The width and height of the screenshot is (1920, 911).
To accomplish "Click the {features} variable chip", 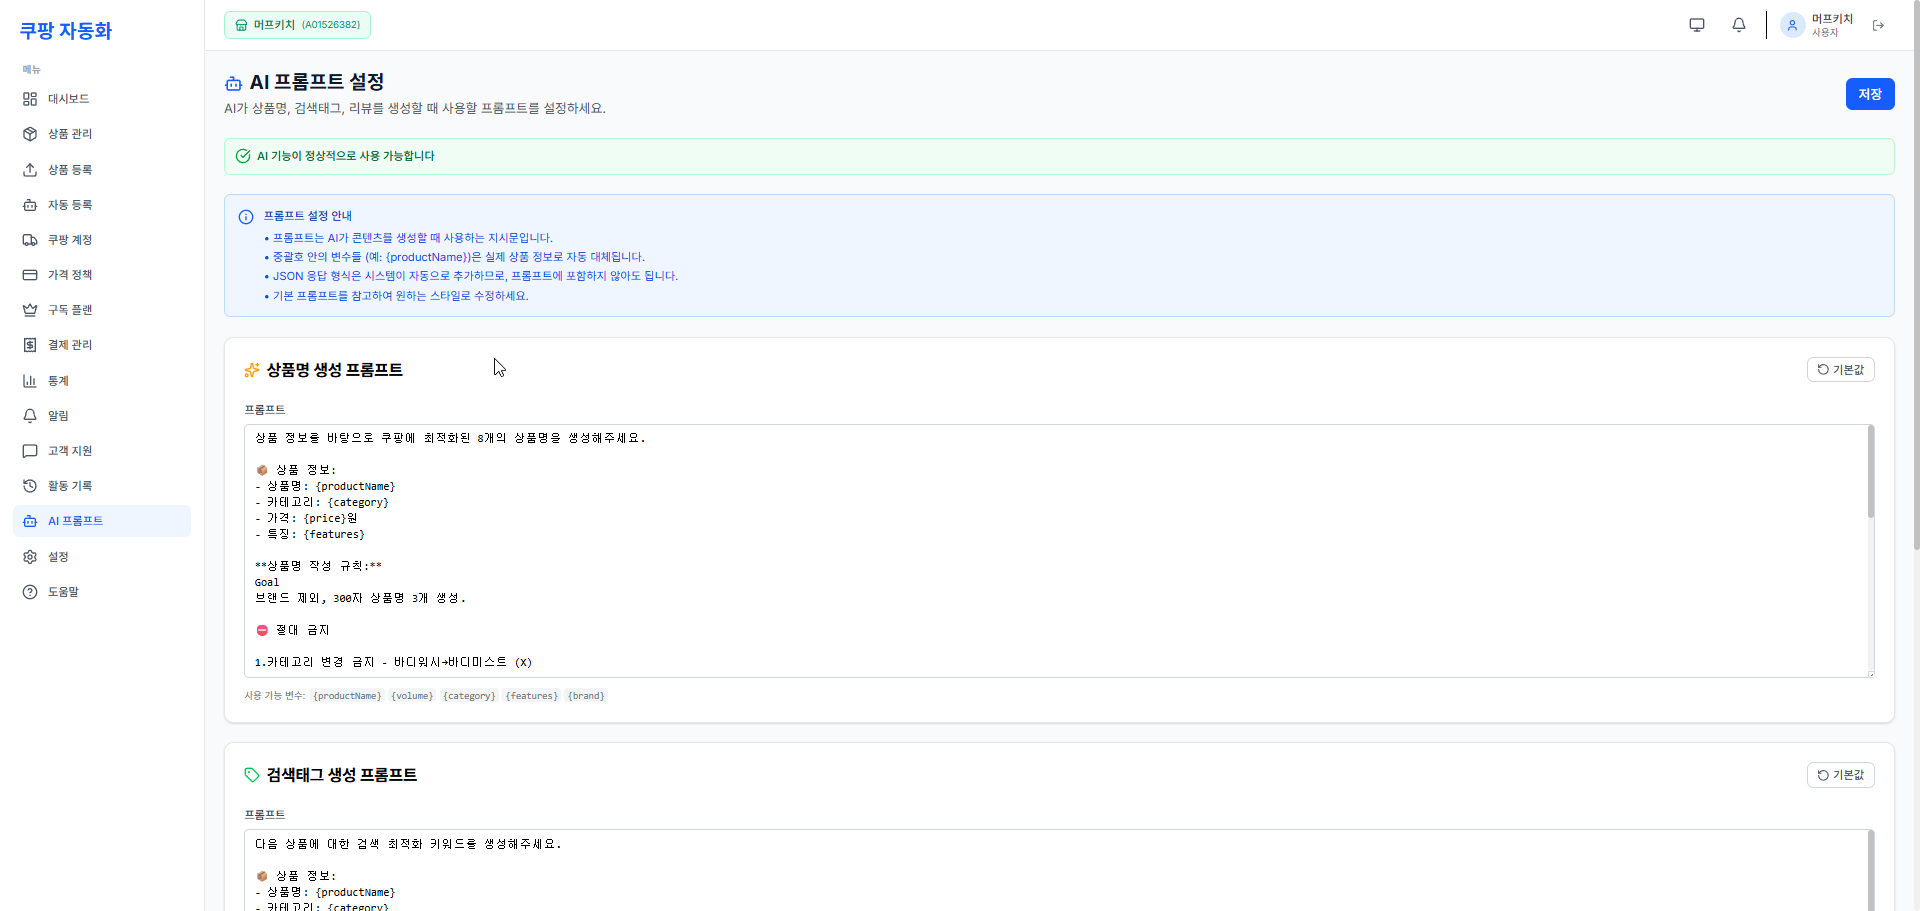I will [532, 696].
